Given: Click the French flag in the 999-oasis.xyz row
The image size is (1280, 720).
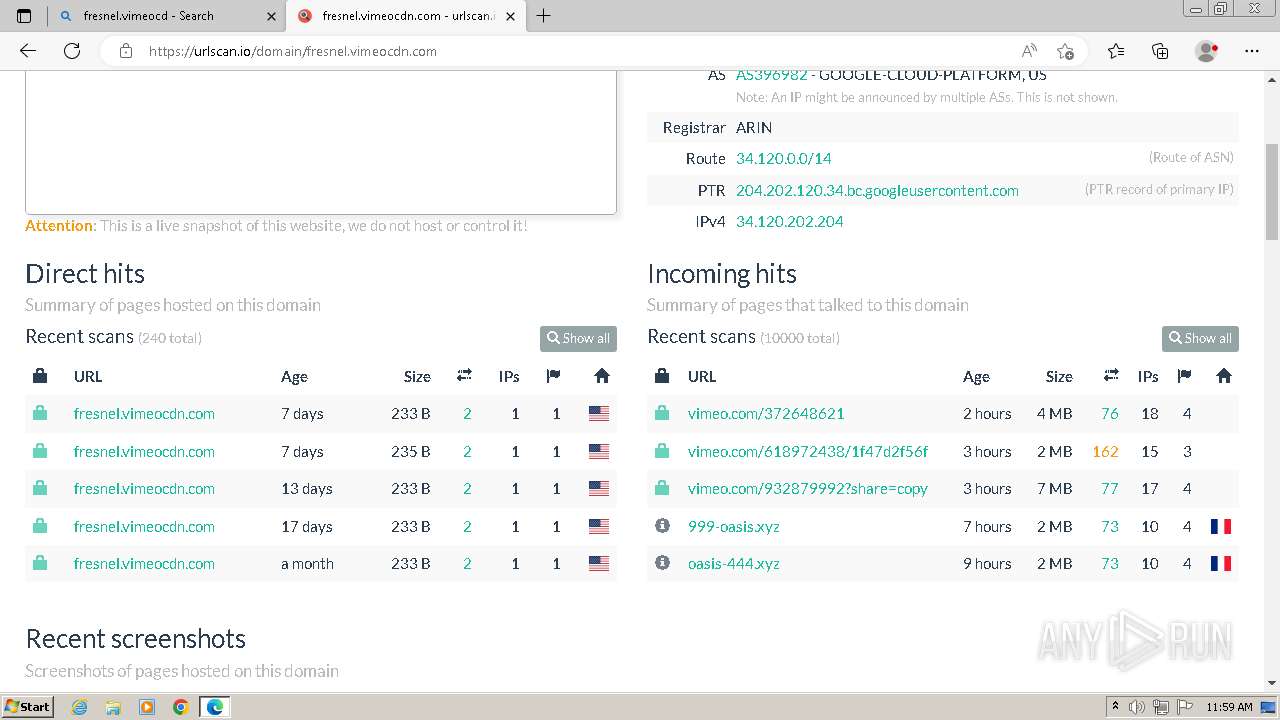Looking at the screenshot, I should click(1221, 526).
